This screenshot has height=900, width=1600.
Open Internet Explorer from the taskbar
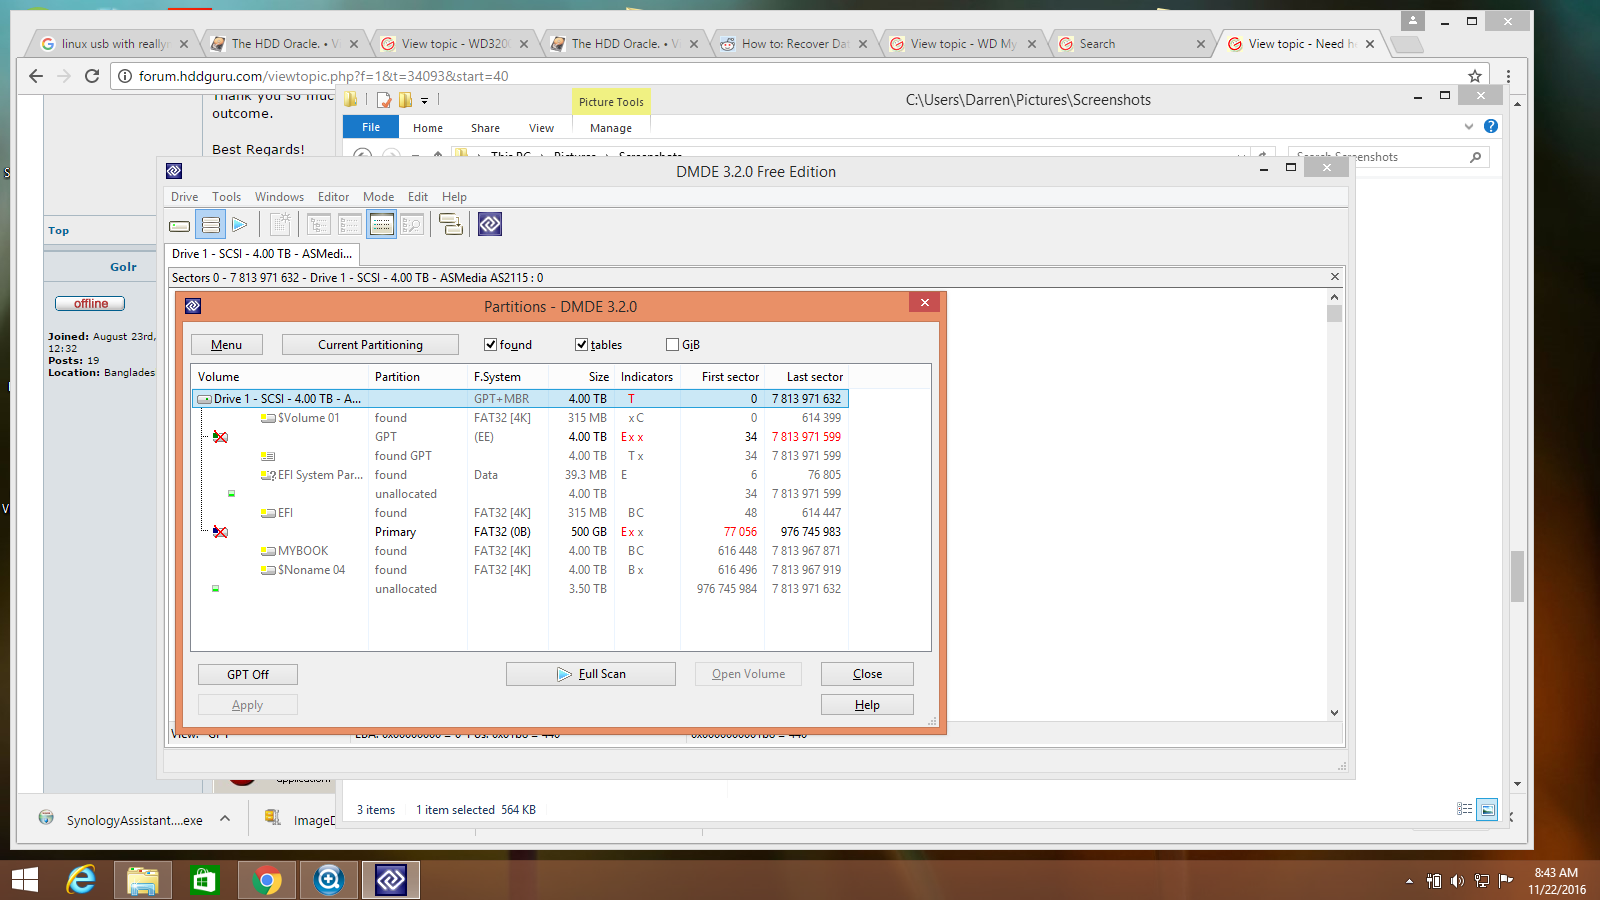(x=81, y=880)
